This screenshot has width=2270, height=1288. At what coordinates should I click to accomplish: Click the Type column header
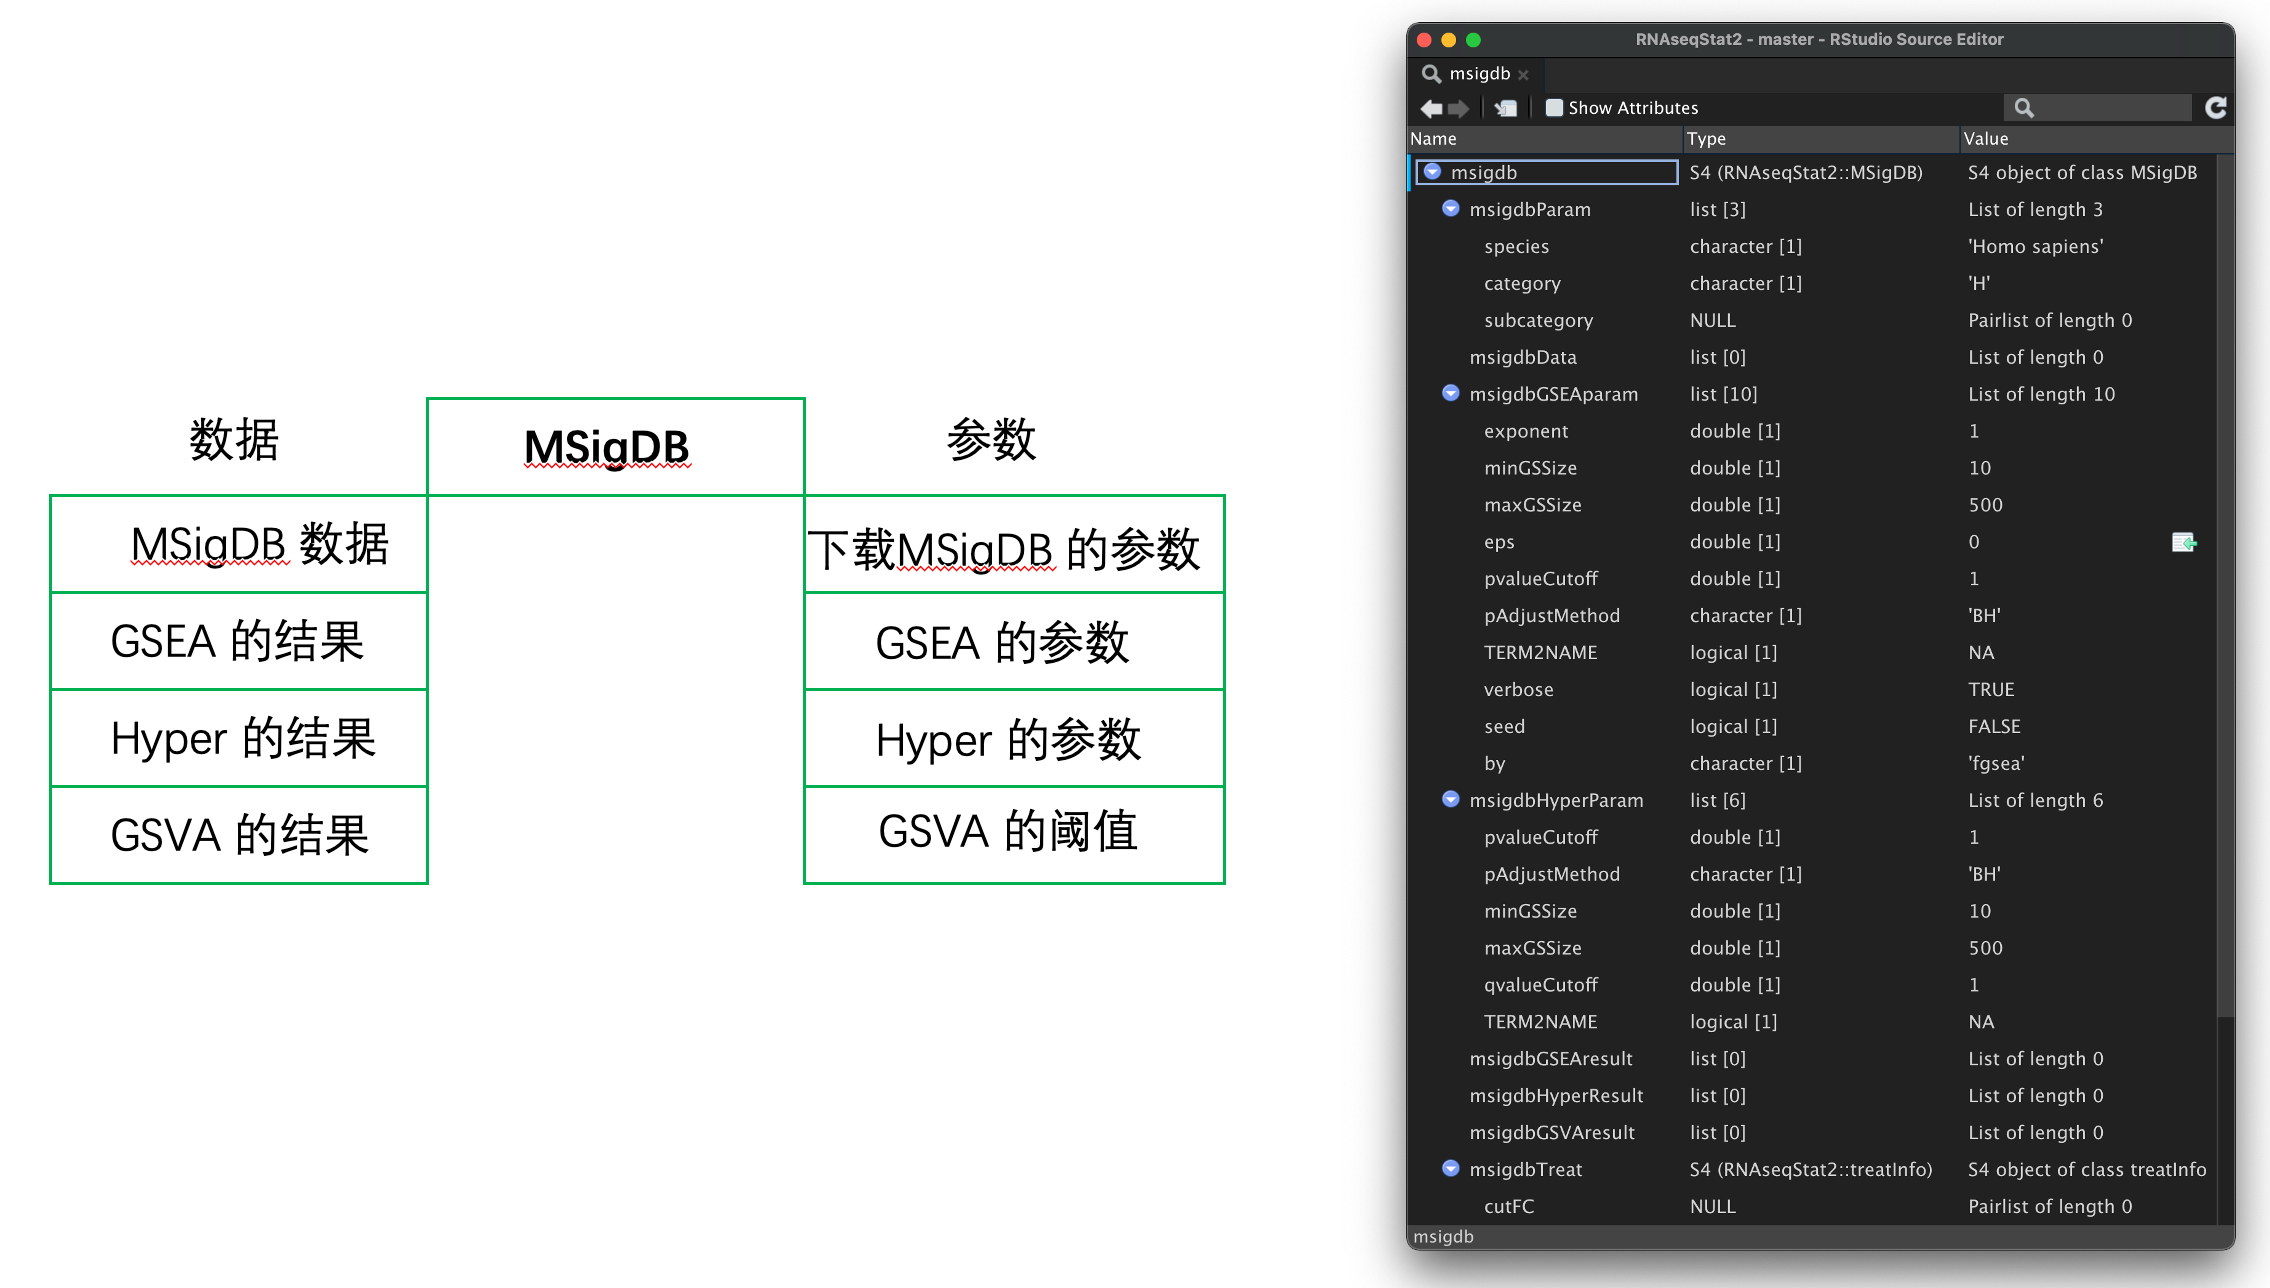1821,139
